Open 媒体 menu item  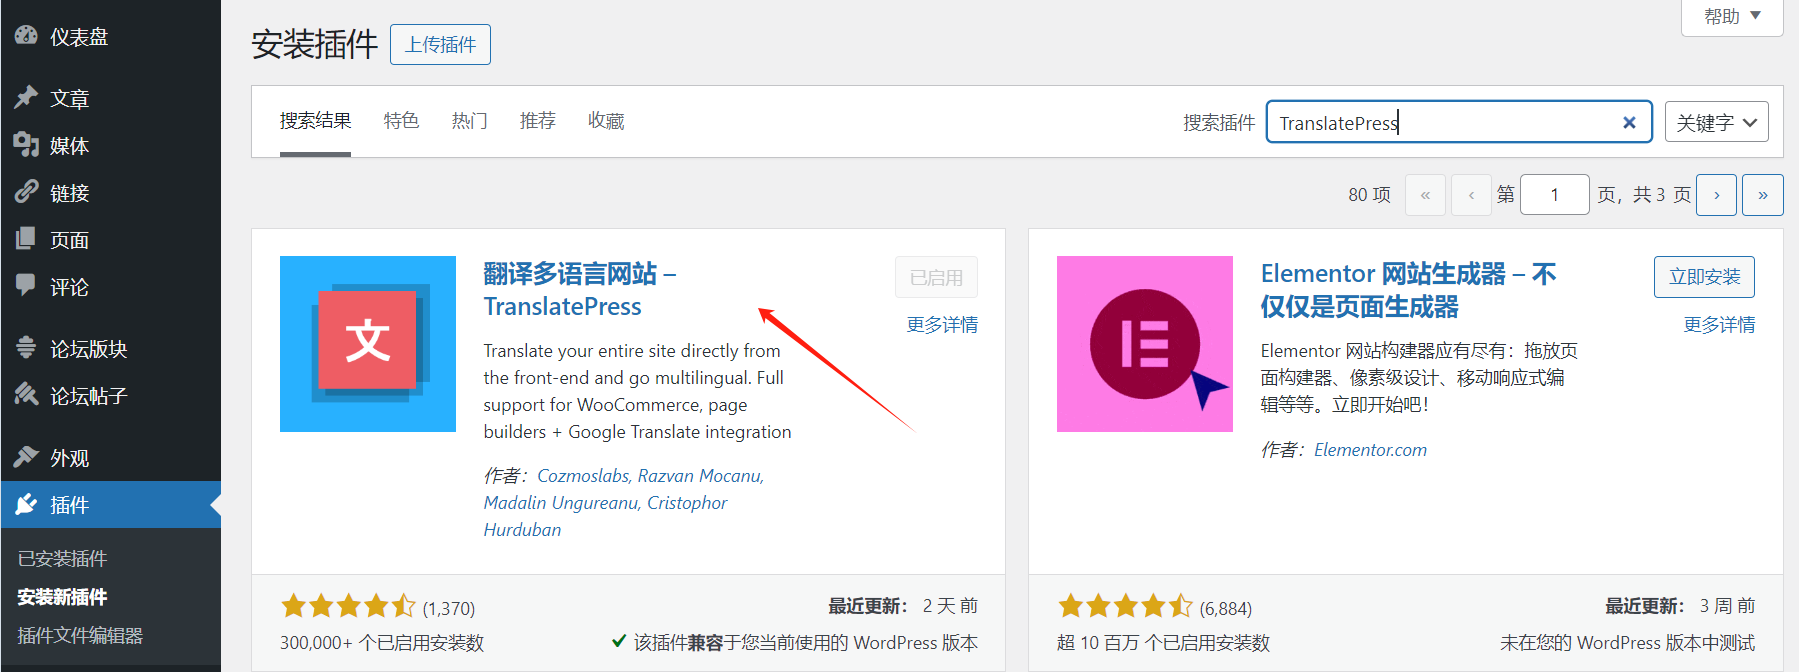pyautogui.click(x=110, y=145)
